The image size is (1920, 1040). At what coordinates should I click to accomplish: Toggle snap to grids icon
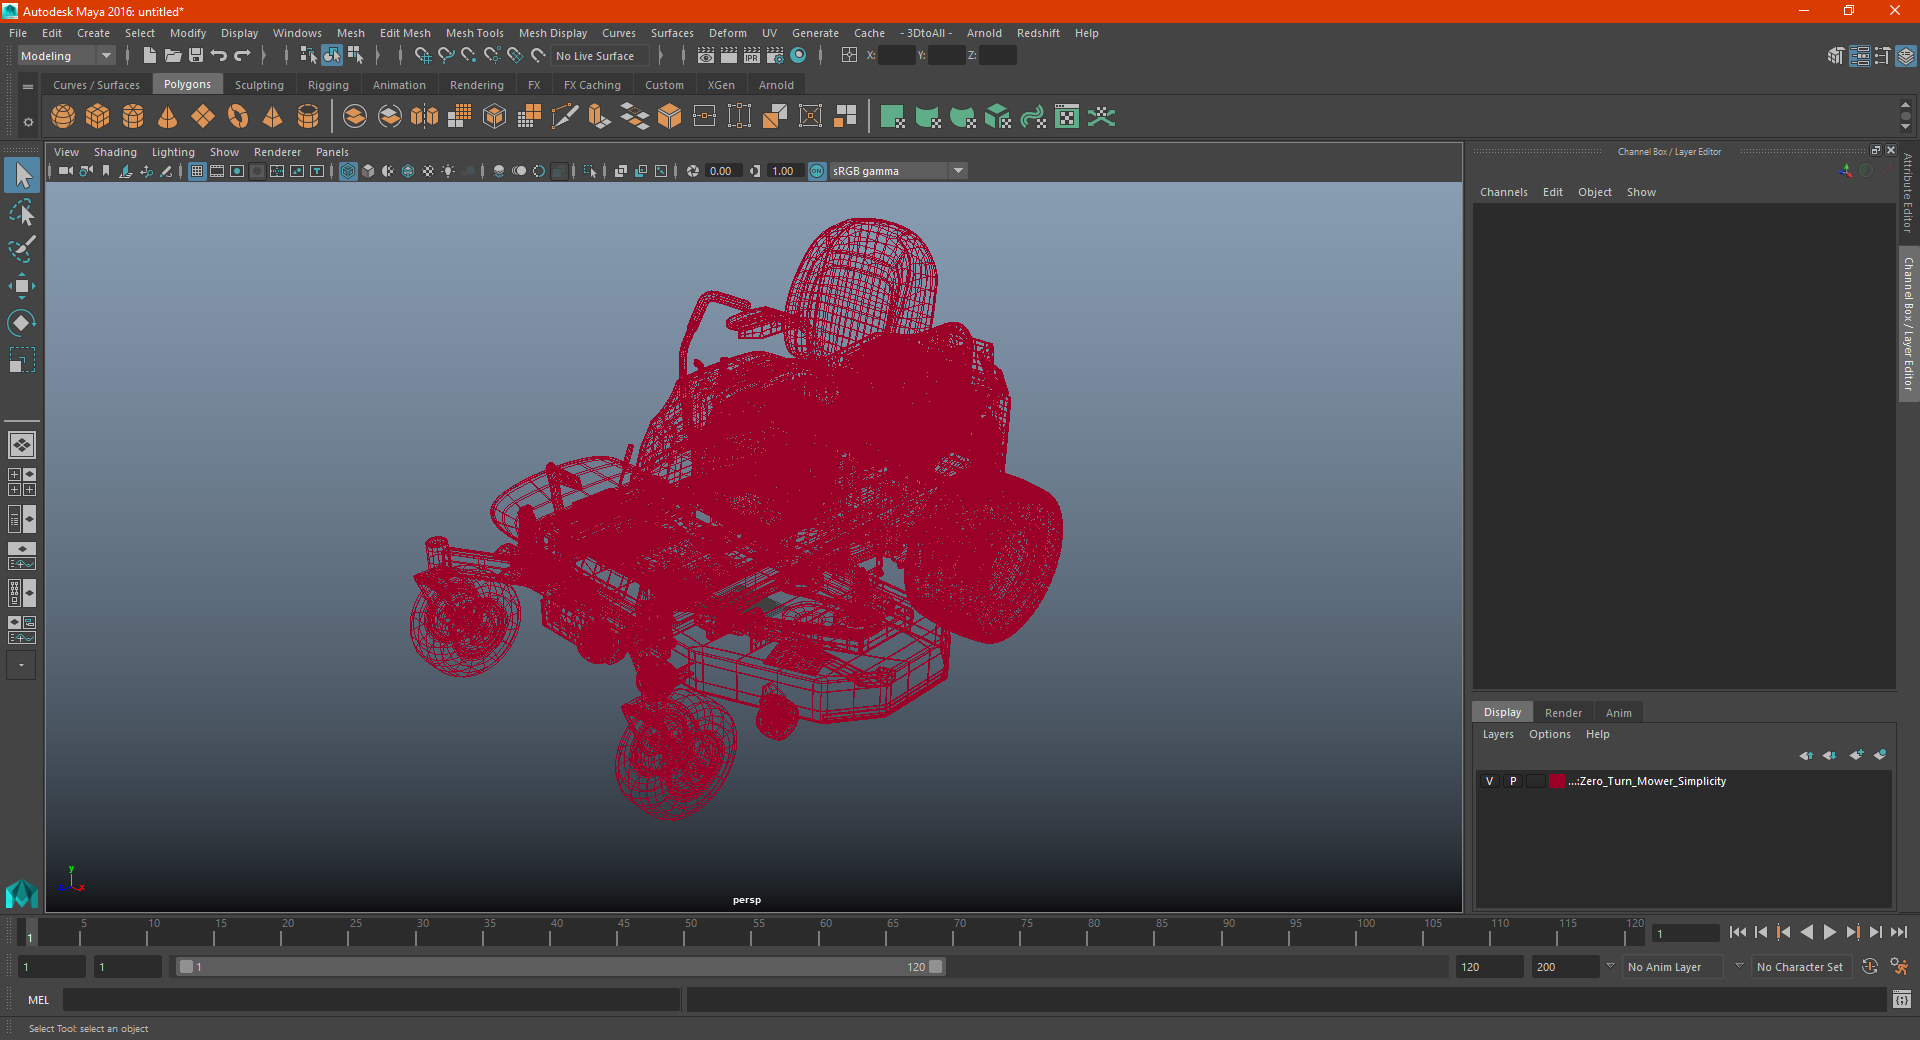[x=423, y=56]
